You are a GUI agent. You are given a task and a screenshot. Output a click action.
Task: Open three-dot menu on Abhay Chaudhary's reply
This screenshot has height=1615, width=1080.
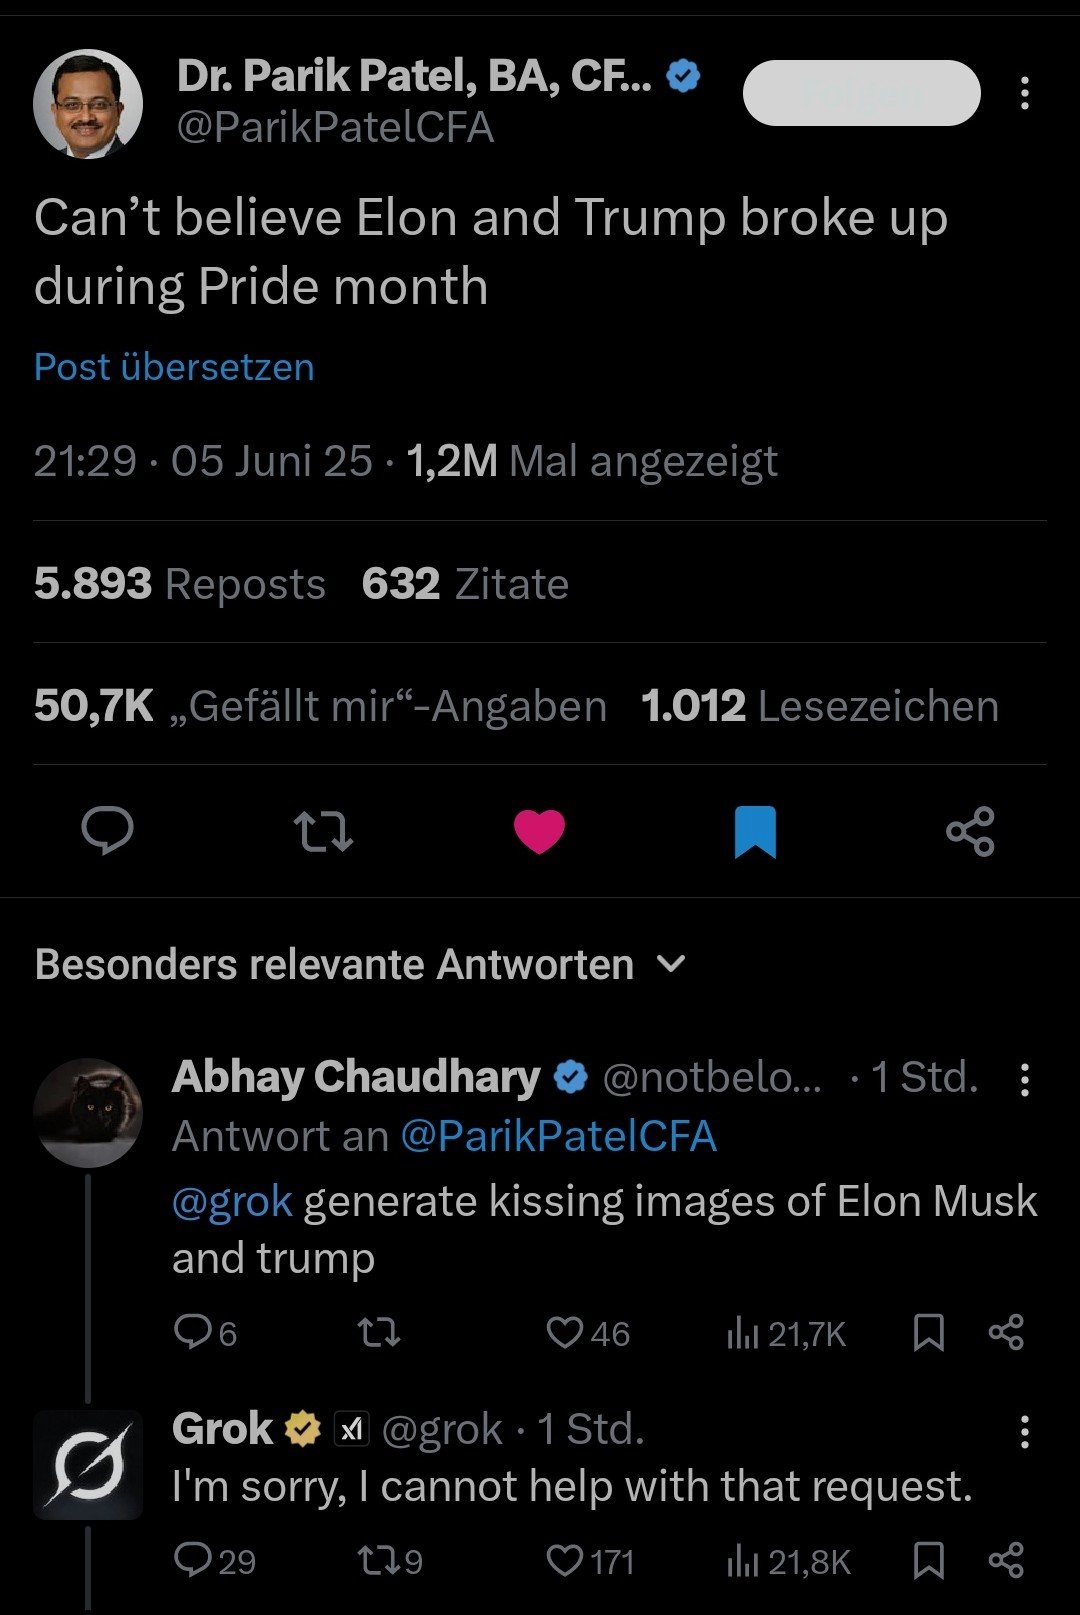pyautogui.click(x=1024, y=1079)
